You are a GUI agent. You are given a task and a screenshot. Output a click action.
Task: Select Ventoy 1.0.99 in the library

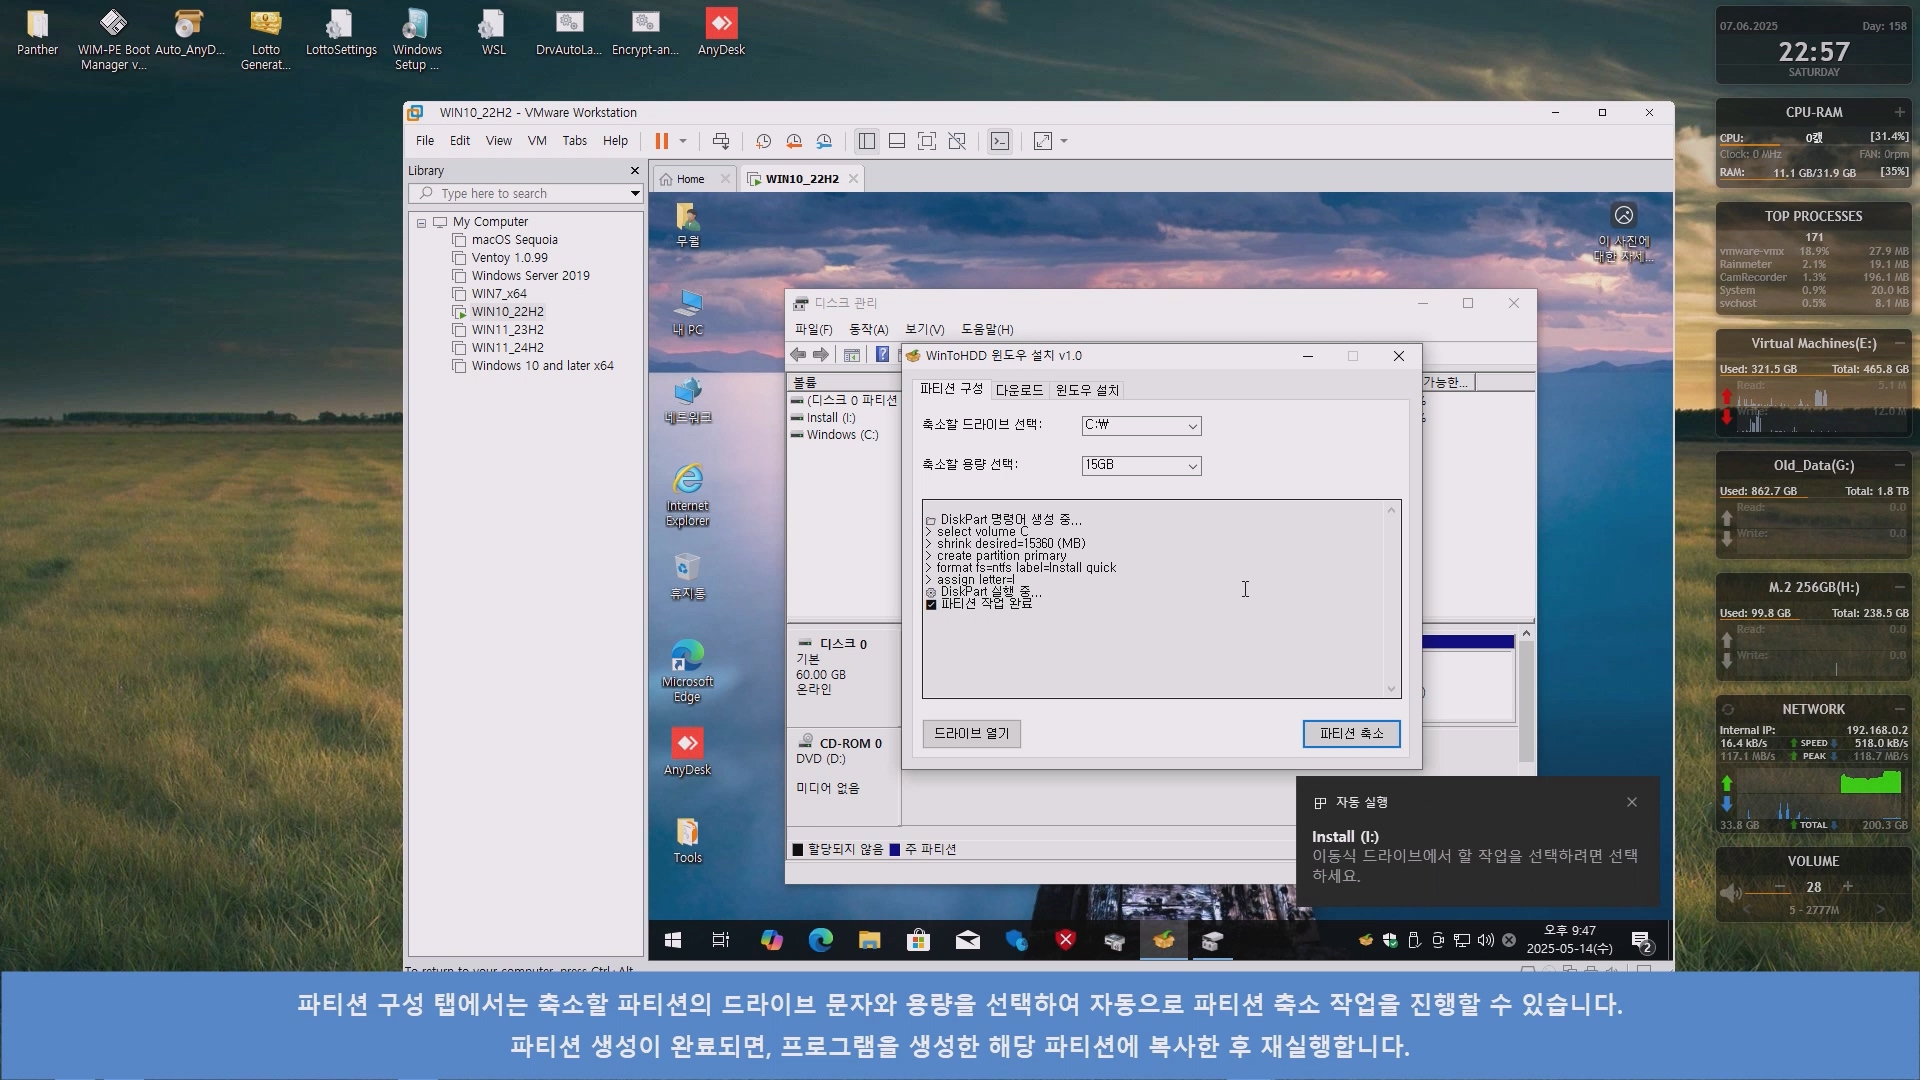point(509,258)
